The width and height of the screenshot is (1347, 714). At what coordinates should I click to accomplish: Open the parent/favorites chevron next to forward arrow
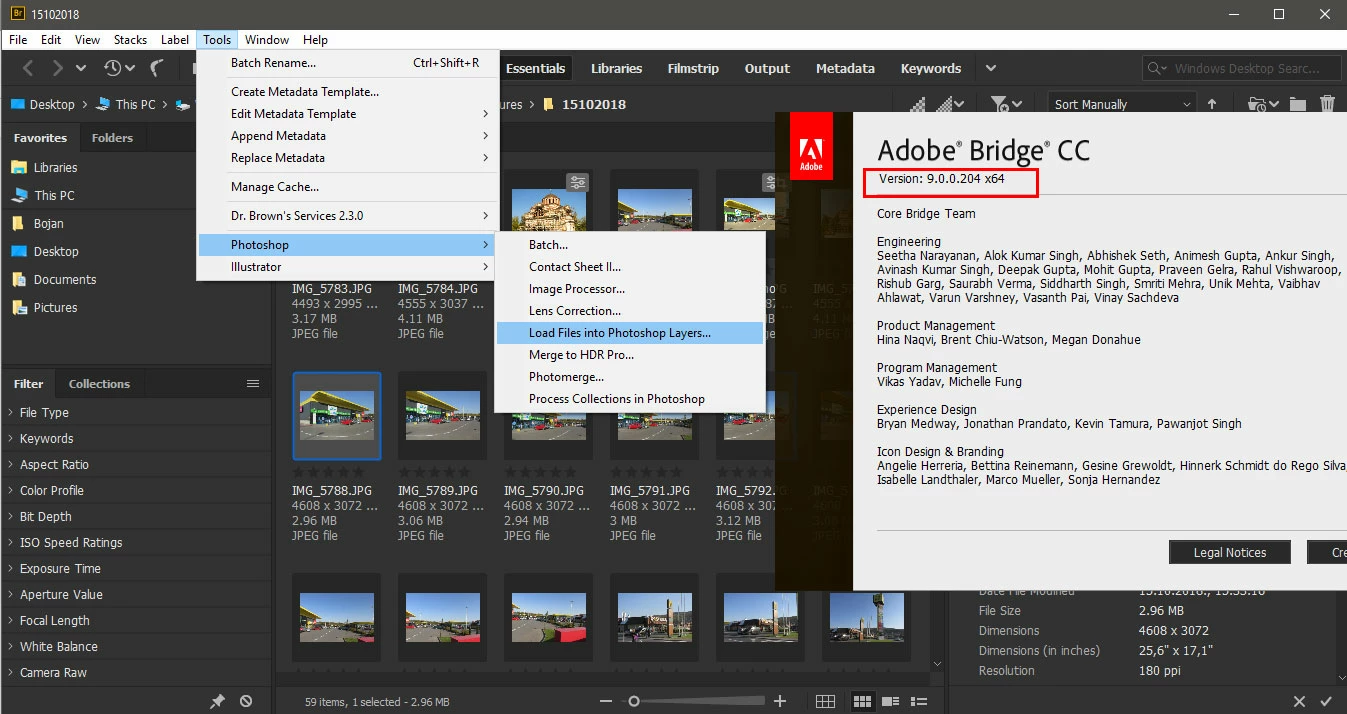82,68
